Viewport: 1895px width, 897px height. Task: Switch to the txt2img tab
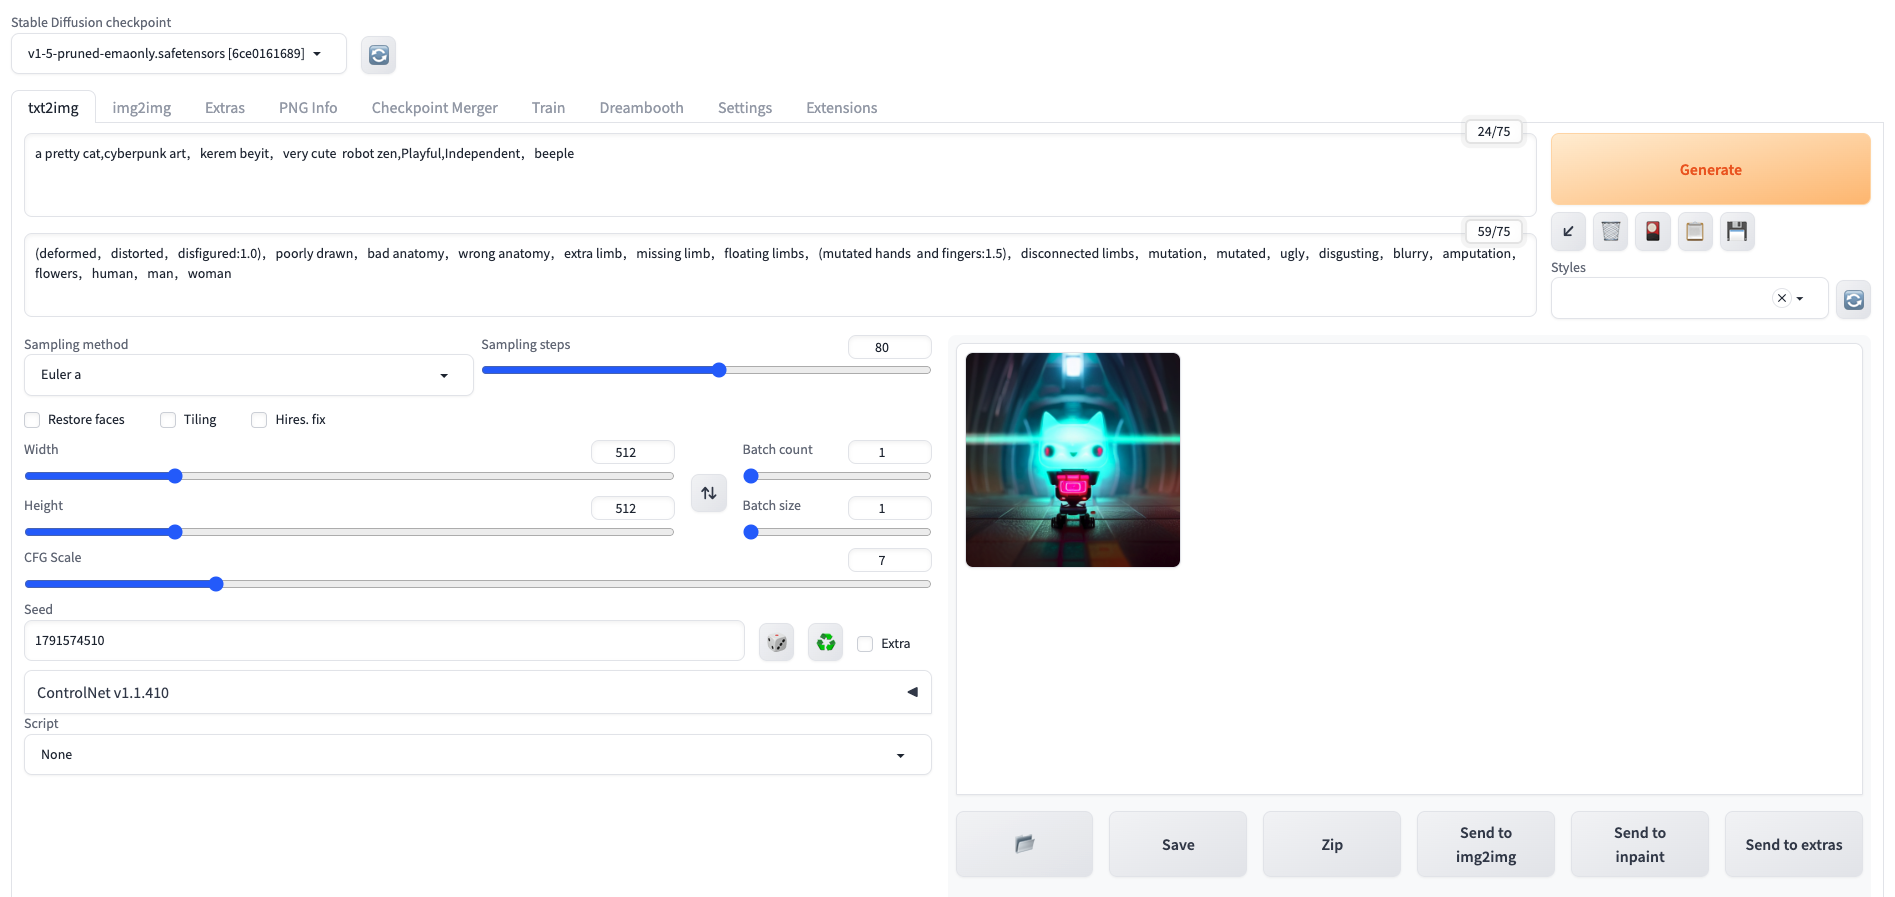coord(53,108)
